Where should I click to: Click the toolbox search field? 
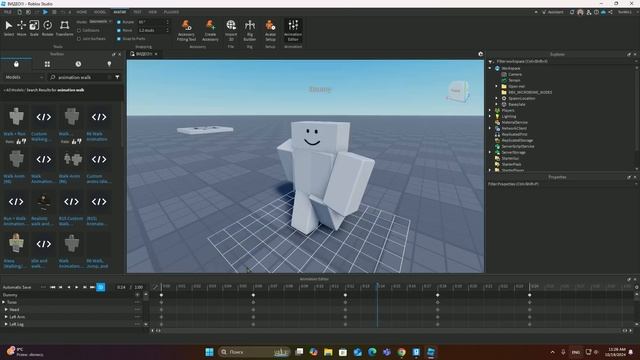click(82, 77)
